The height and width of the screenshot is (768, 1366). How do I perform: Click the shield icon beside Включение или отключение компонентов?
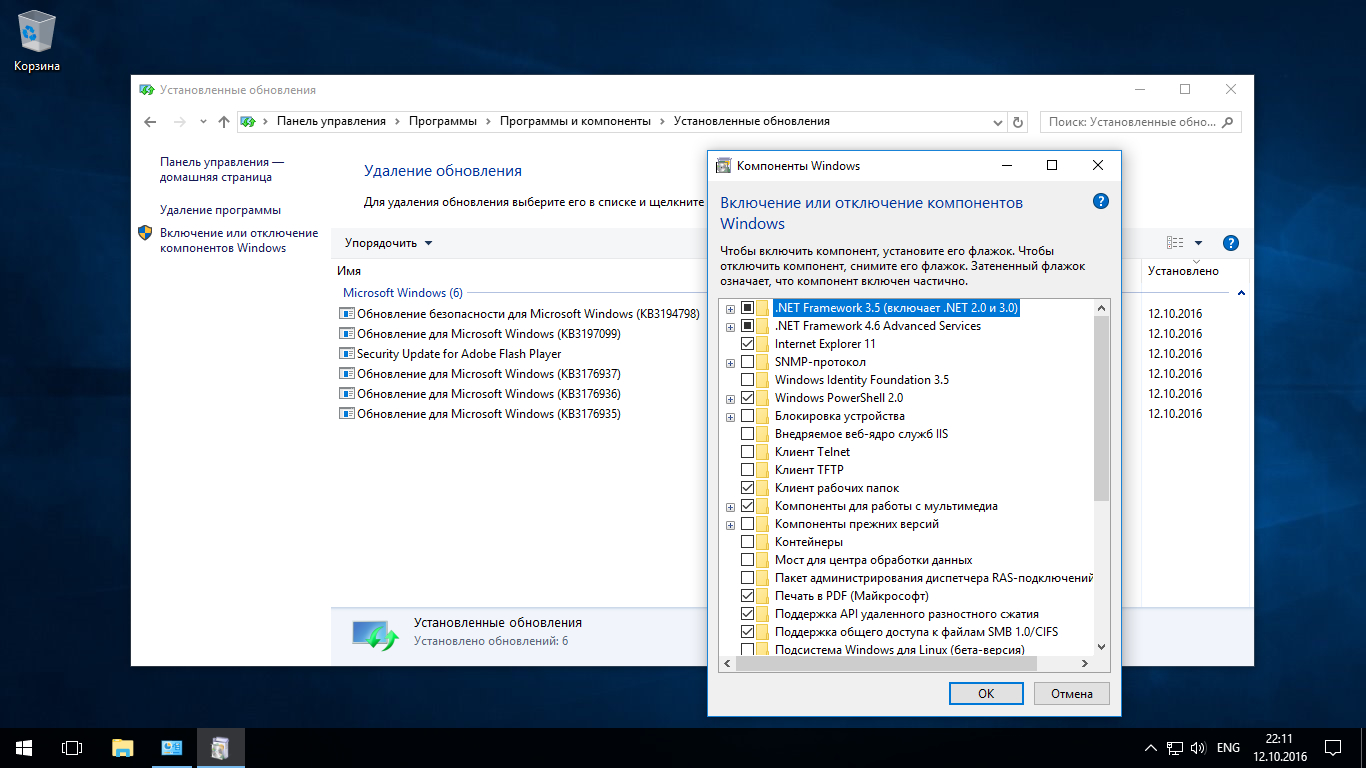pyautogui.click(x=145, y=233)
